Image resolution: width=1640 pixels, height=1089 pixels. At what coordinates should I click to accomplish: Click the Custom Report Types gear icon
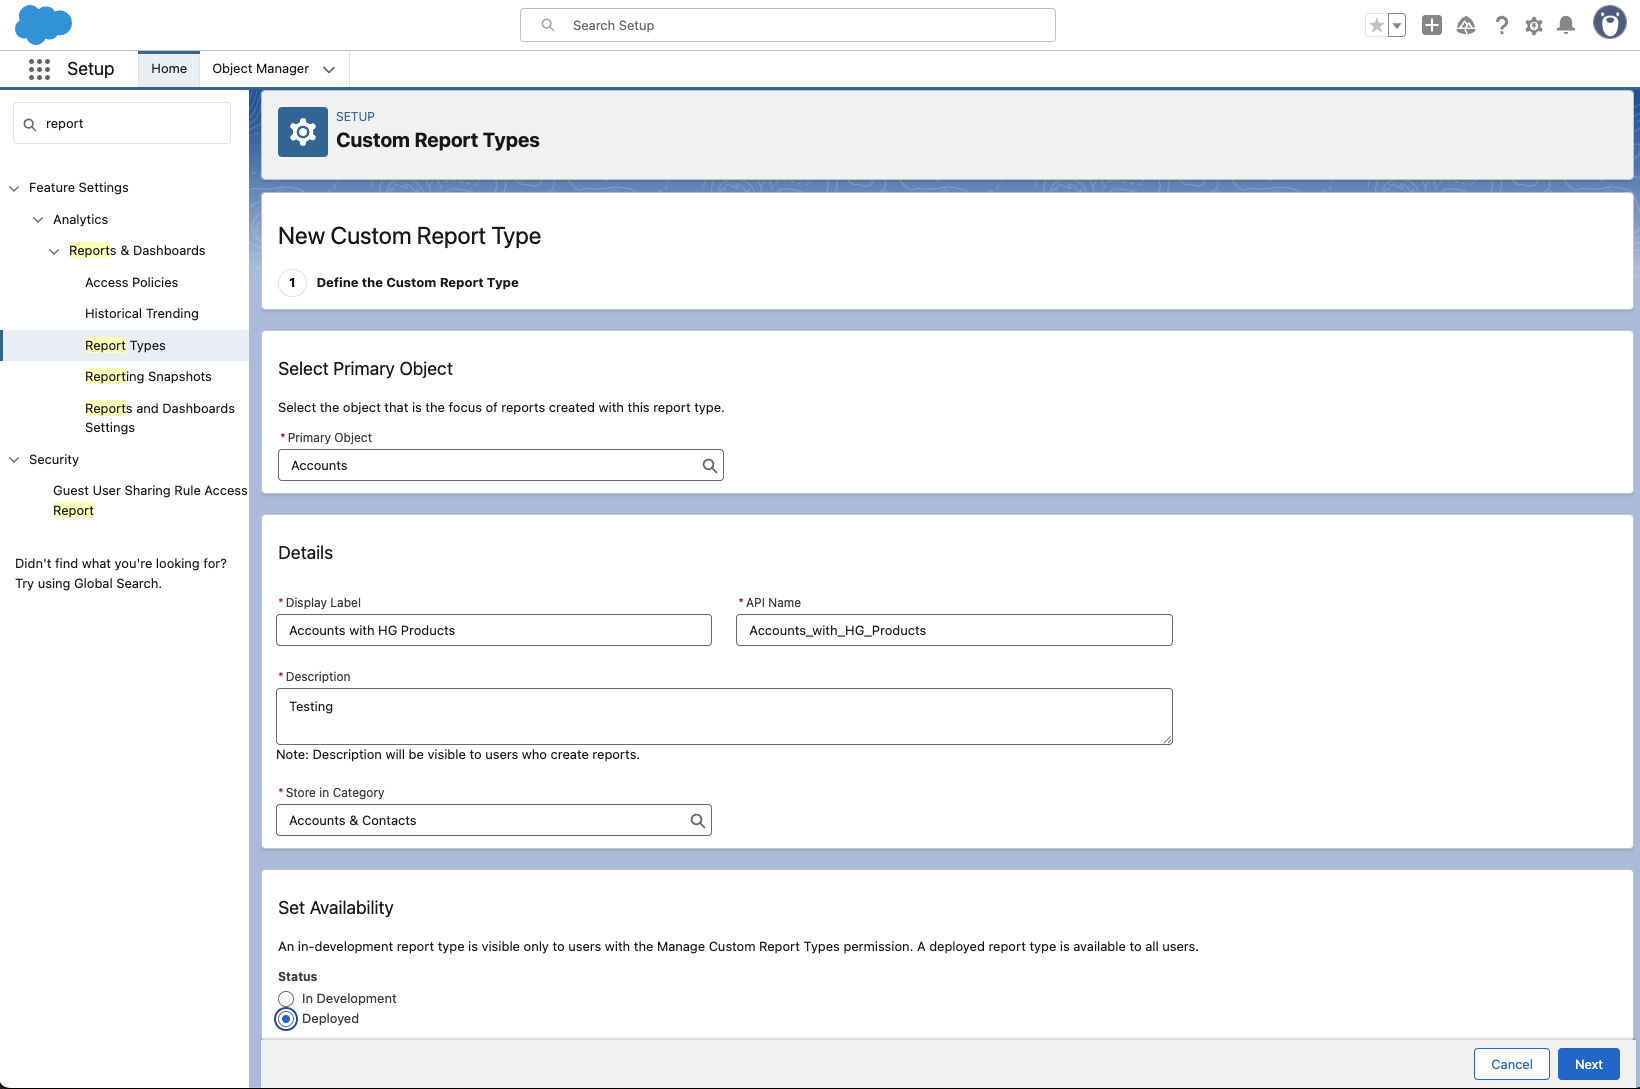(303, 132)
